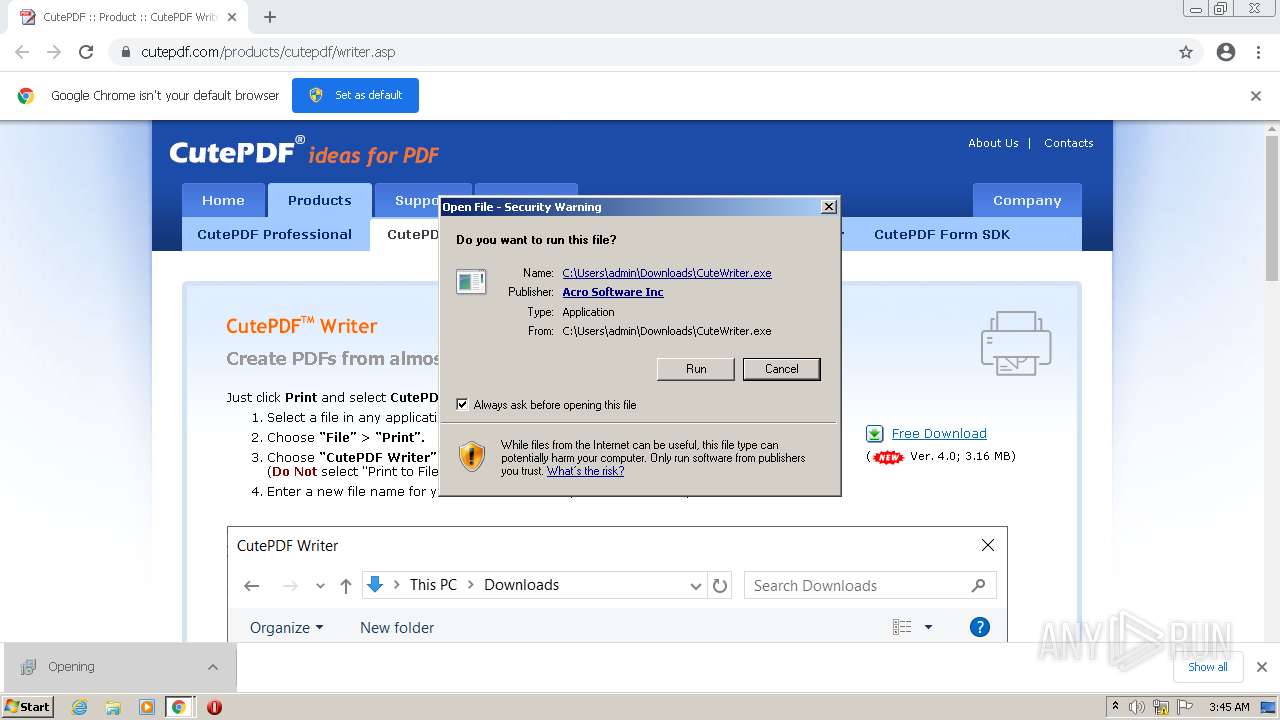Image resolution: width=1280 pixels, height=720 pixels.
Task: Dismiss the default browser info bar
Action: 1256,96
